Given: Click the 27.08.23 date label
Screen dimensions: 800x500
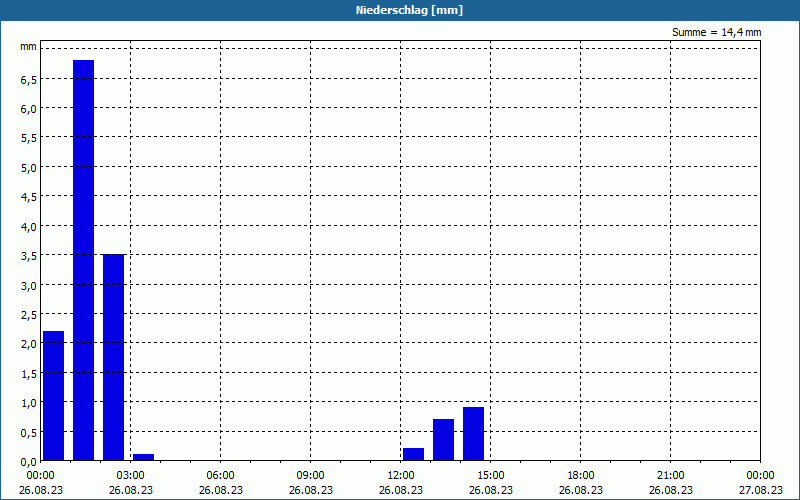Looking at the screenshot, I should click(760, 490).
